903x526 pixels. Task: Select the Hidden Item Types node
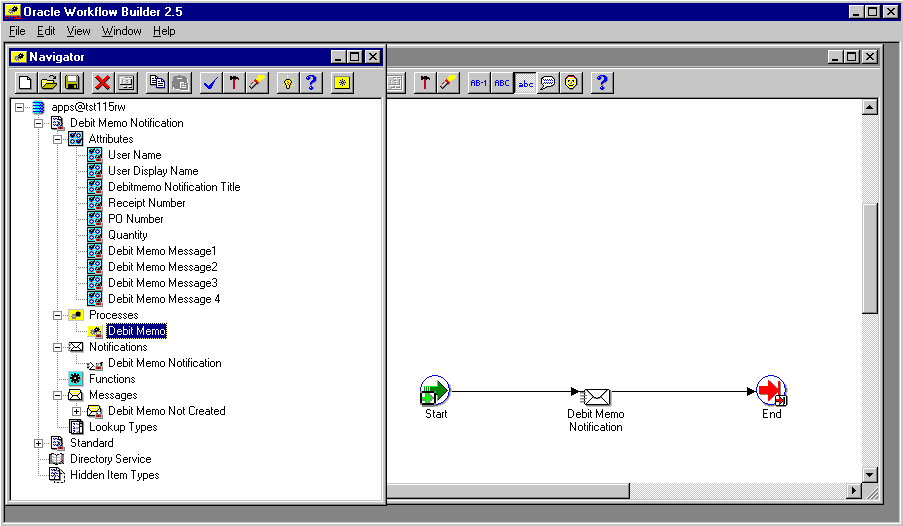tap(115, 475)
